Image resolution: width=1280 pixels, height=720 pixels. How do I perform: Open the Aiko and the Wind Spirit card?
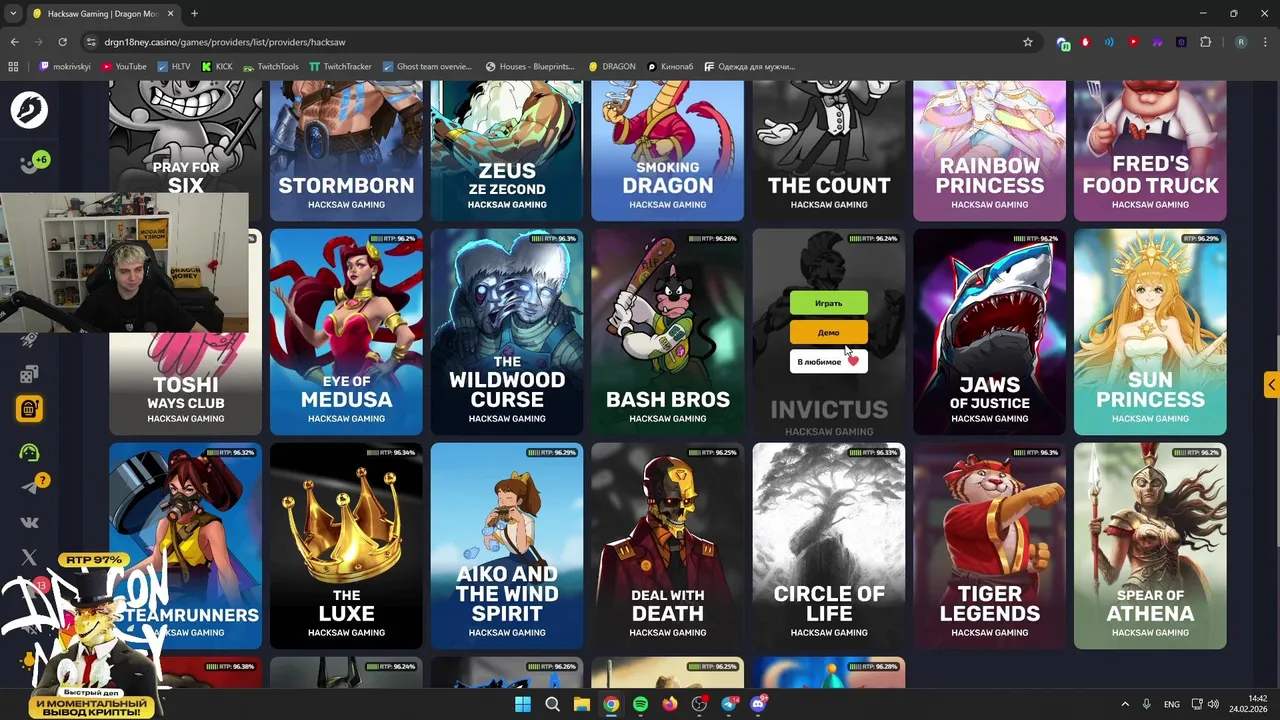pos(507,546)
